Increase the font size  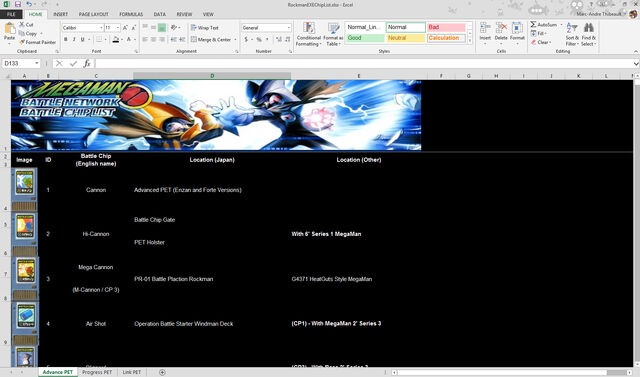[x=125, y=28]
